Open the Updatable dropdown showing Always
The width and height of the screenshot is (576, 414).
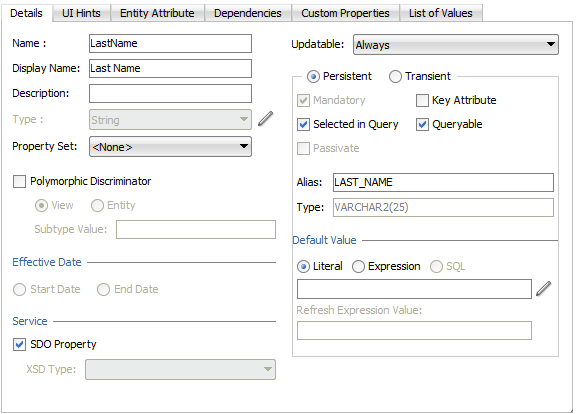point(456,45)
